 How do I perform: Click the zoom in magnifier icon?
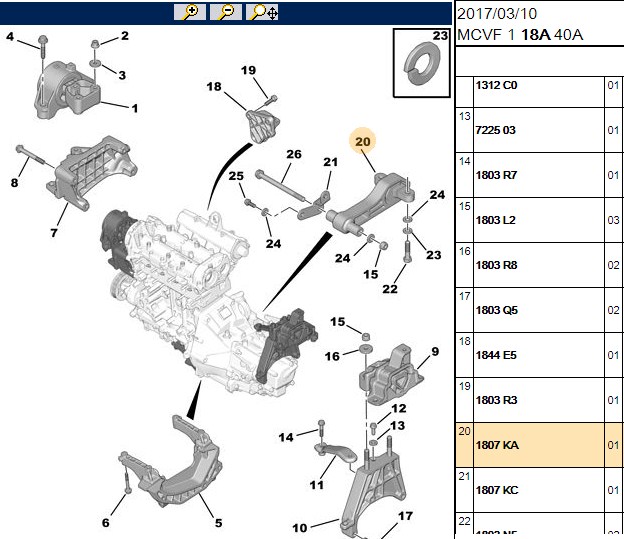pos(190,12)
